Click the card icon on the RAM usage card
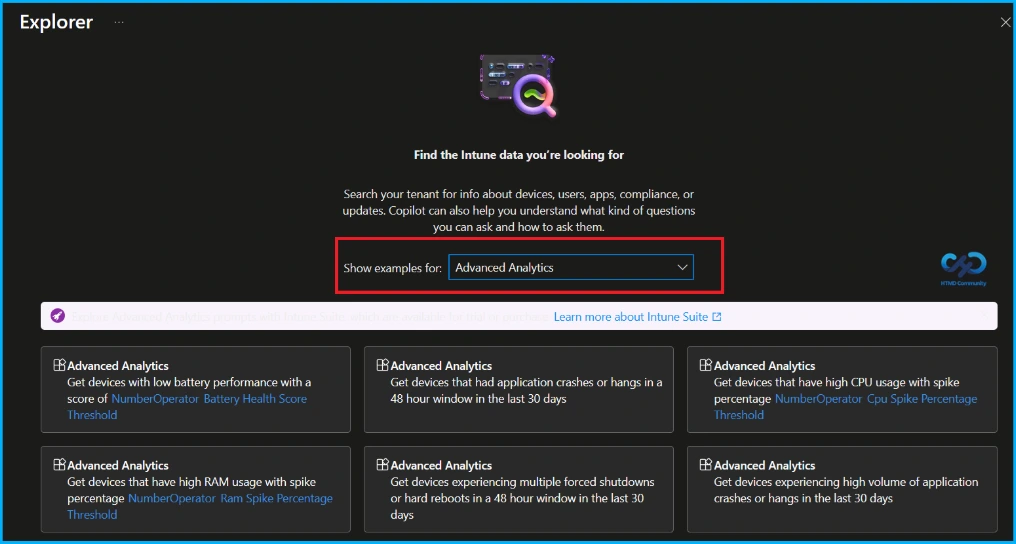 click(59, 464)
